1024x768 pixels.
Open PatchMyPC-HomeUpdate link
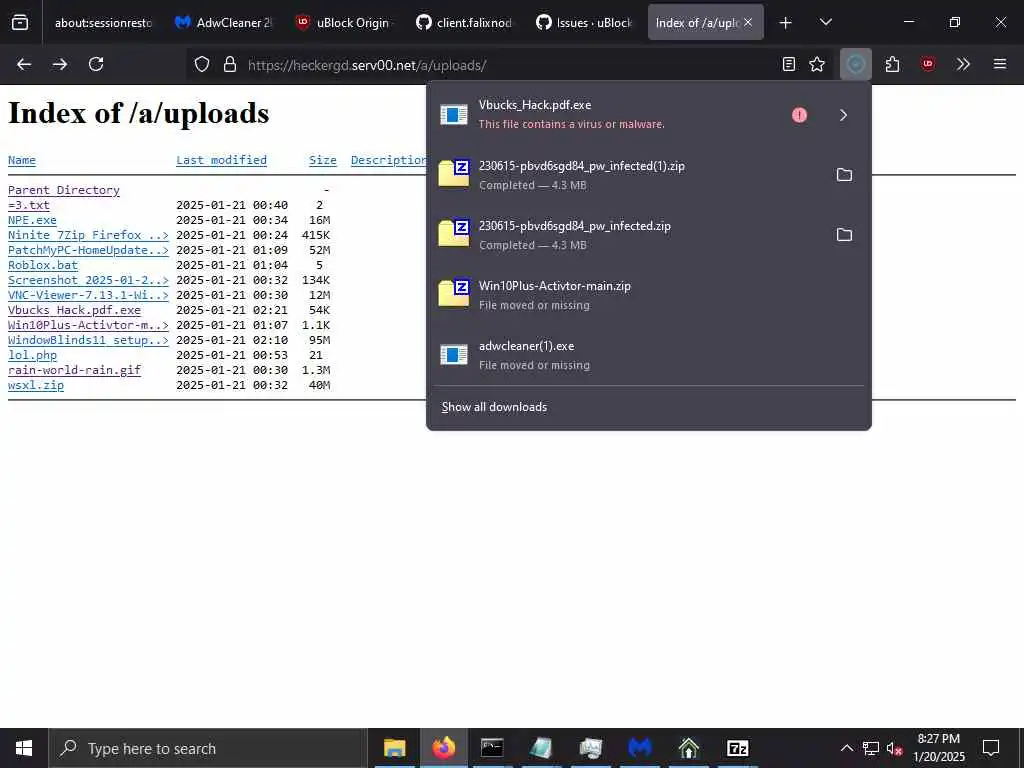coord(88,250)
